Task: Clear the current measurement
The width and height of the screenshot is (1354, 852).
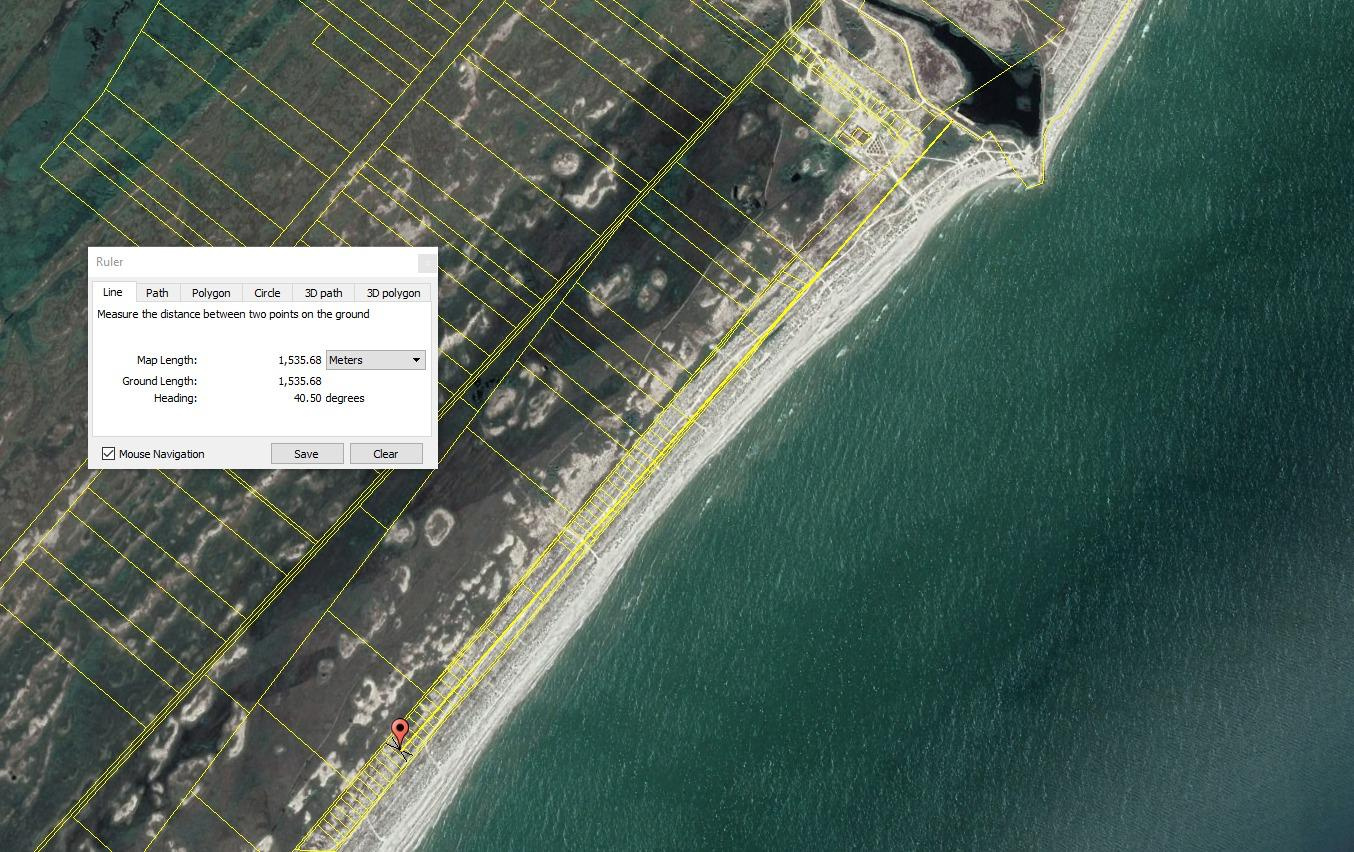Action: [x=386, y=454]
